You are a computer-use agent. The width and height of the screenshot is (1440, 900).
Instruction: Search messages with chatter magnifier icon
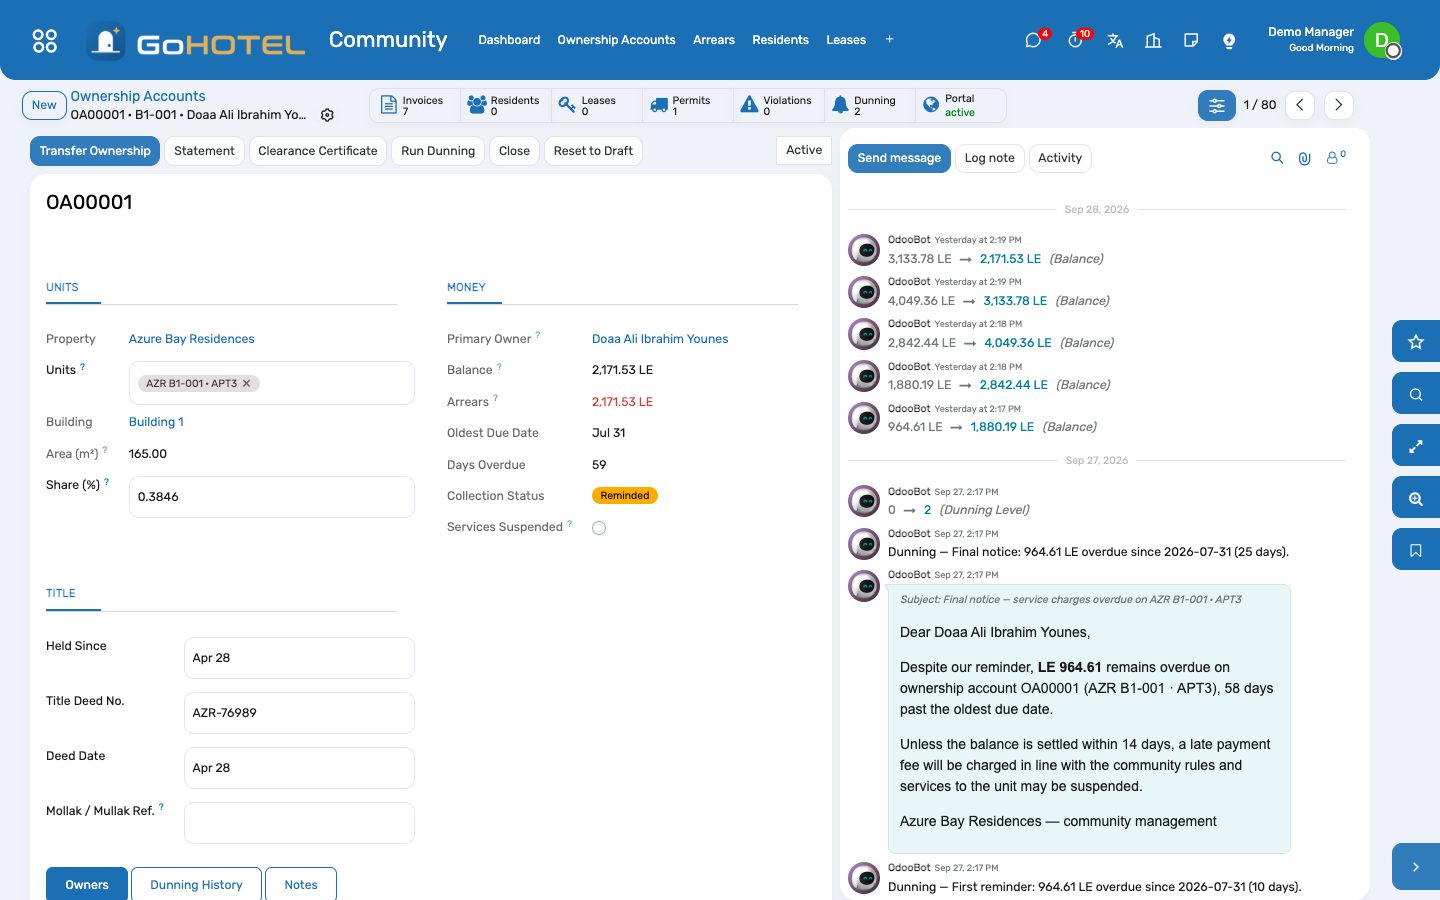(1277, 158)
